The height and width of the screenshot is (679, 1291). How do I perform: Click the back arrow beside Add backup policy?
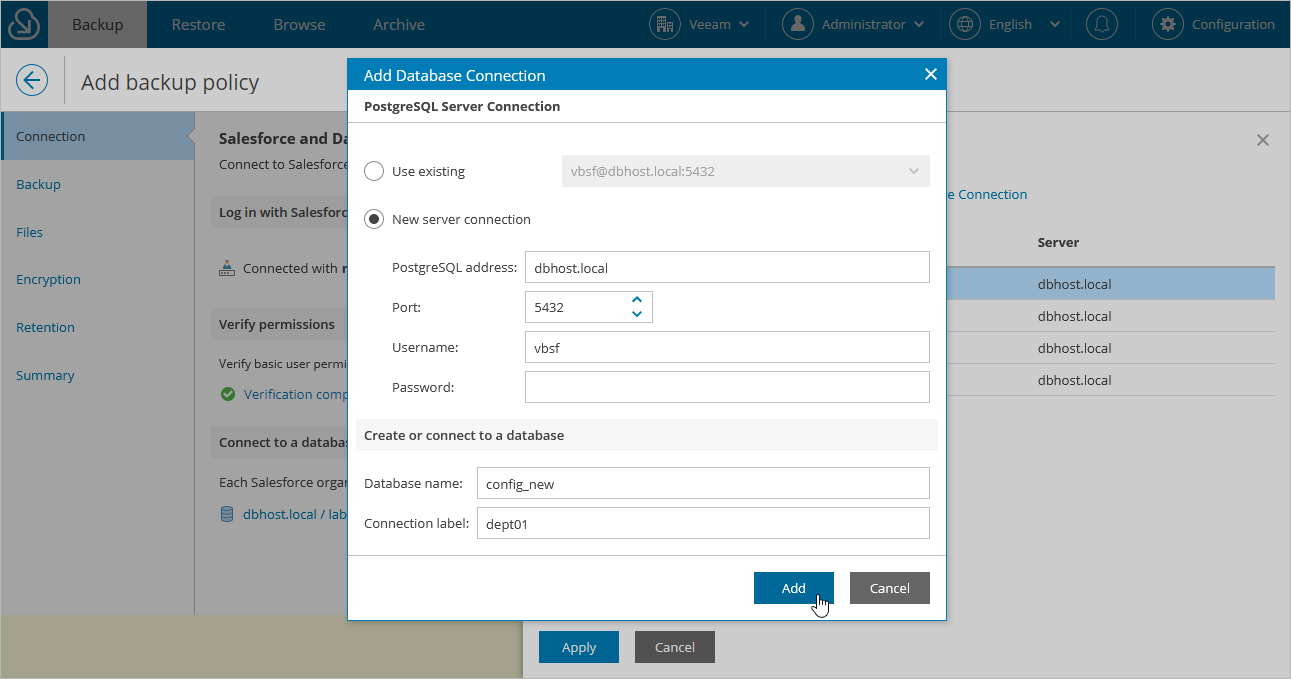click(x=31, y=80)
